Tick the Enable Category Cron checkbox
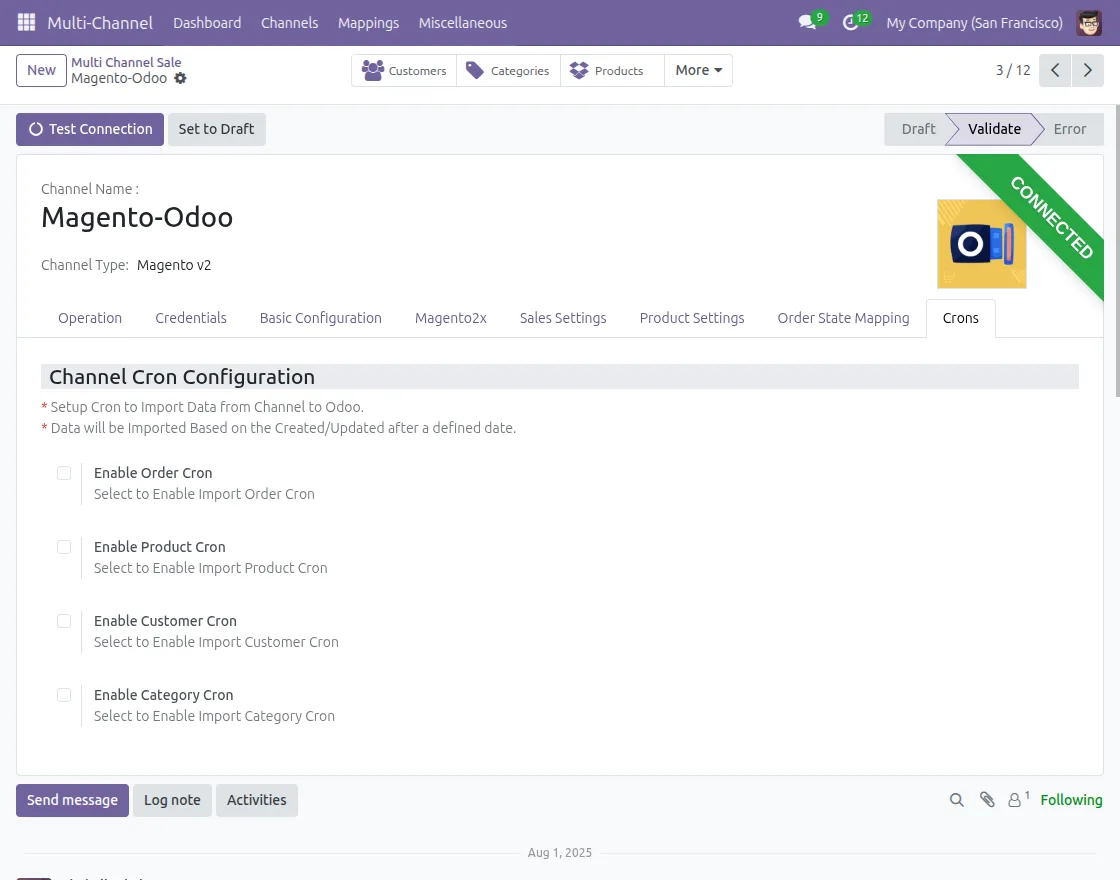 (64, 695)
